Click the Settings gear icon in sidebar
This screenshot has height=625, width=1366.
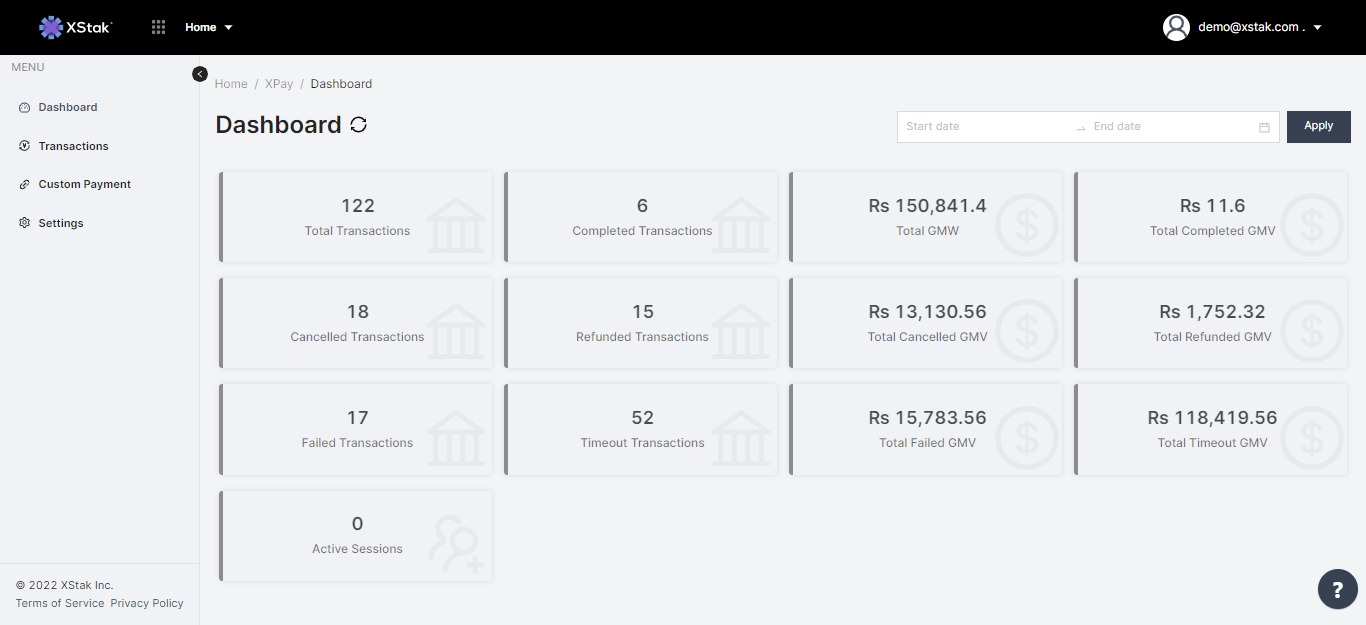25,223
